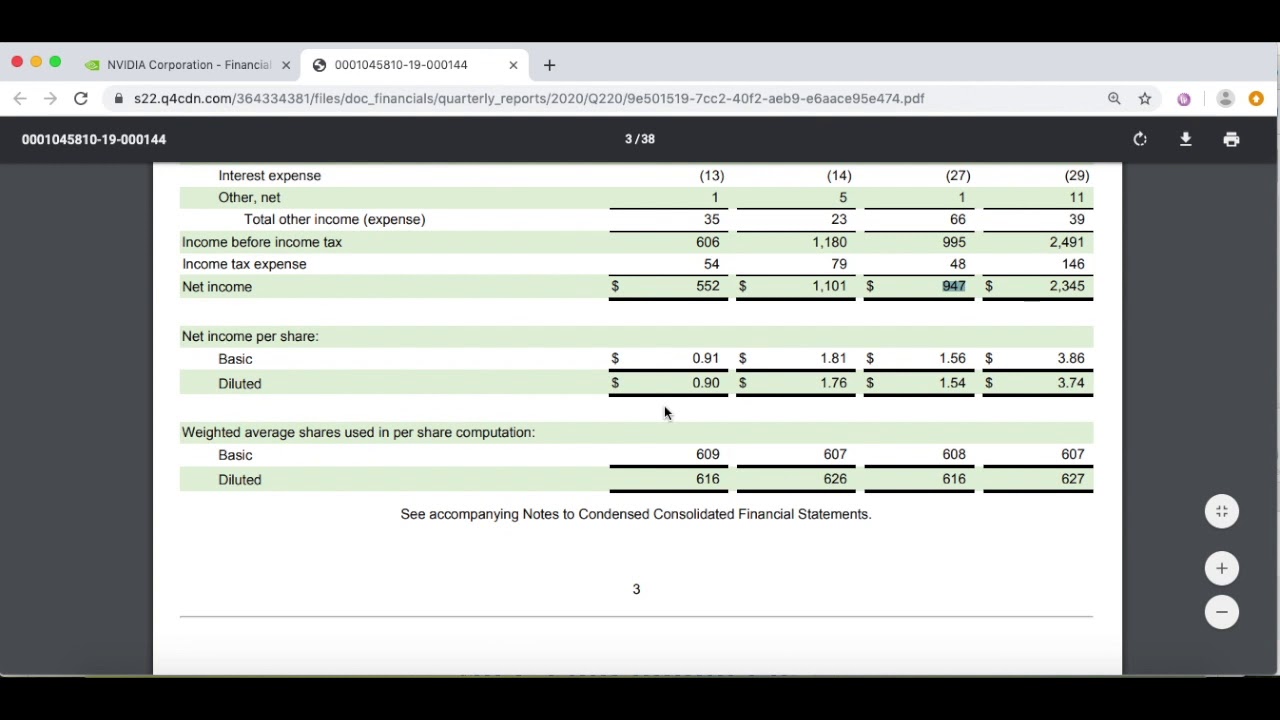Click 'Total other income (expense)' label

[x=335, y=220]
